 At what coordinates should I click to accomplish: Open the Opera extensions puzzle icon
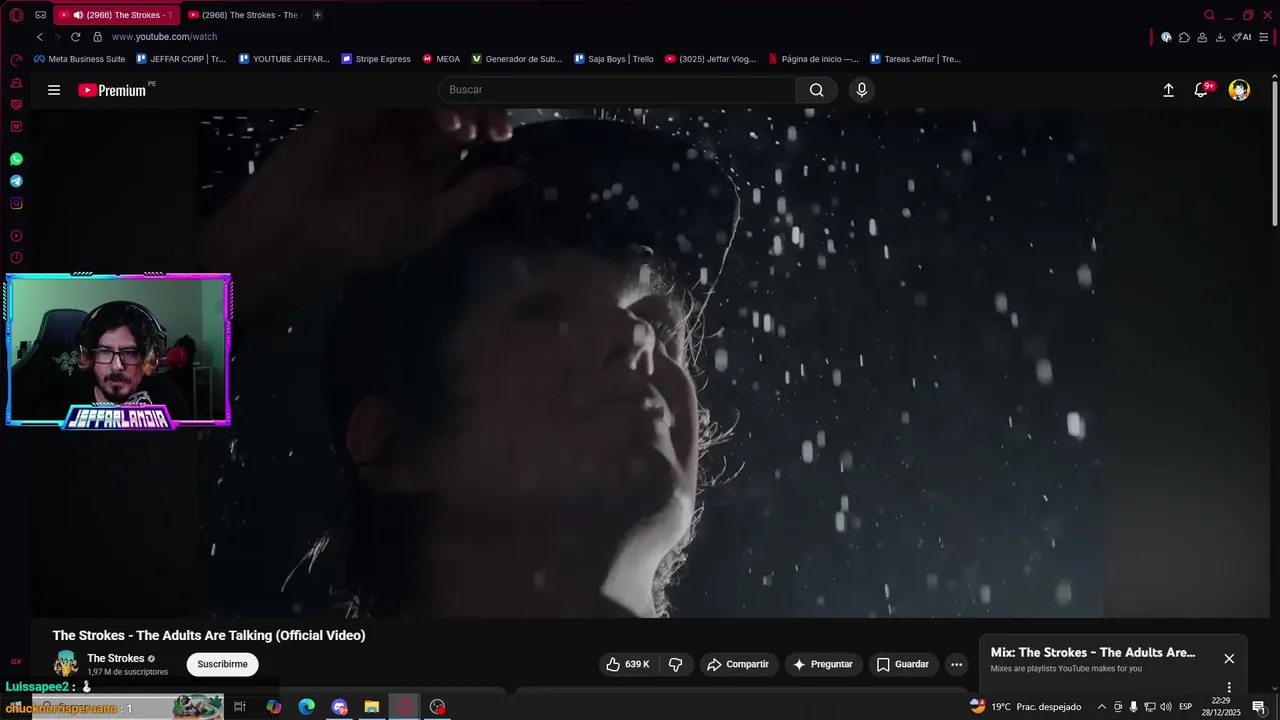click(1184, 37)
